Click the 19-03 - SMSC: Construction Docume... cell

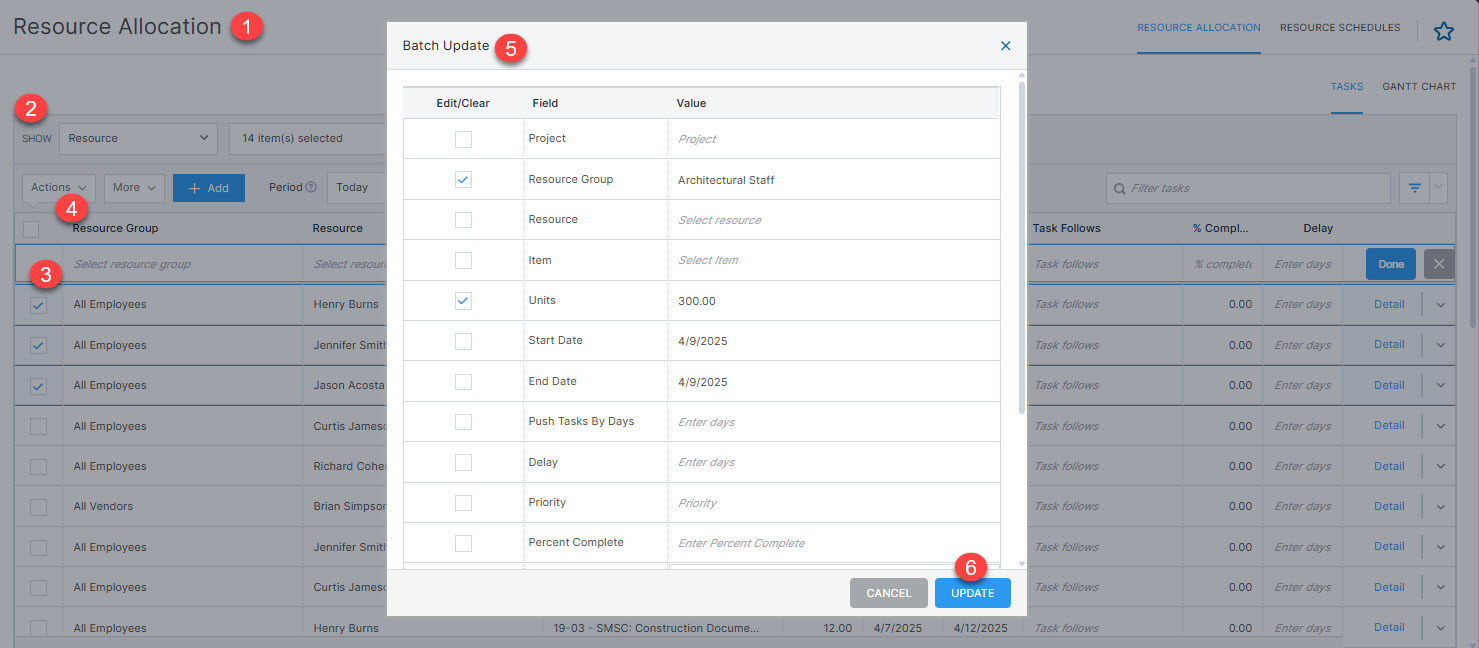coord(663,628)
